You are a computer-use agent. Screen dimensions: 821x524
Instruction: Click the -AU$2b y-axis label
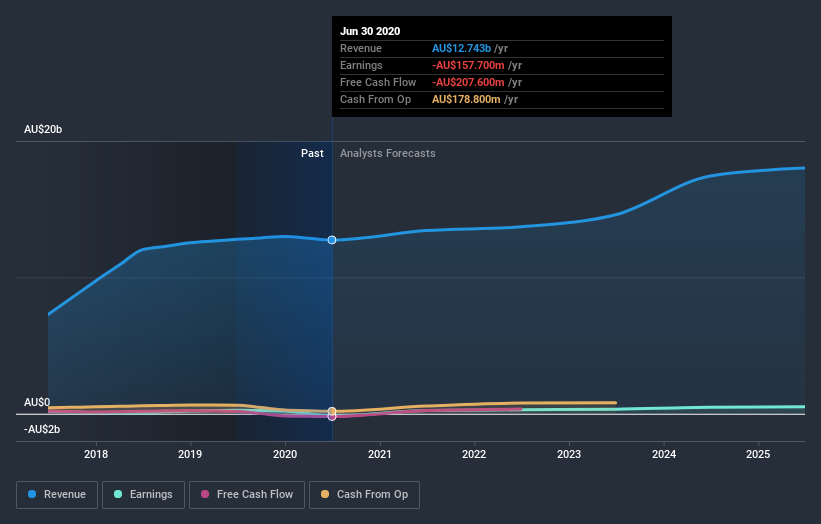pos(42,429)
